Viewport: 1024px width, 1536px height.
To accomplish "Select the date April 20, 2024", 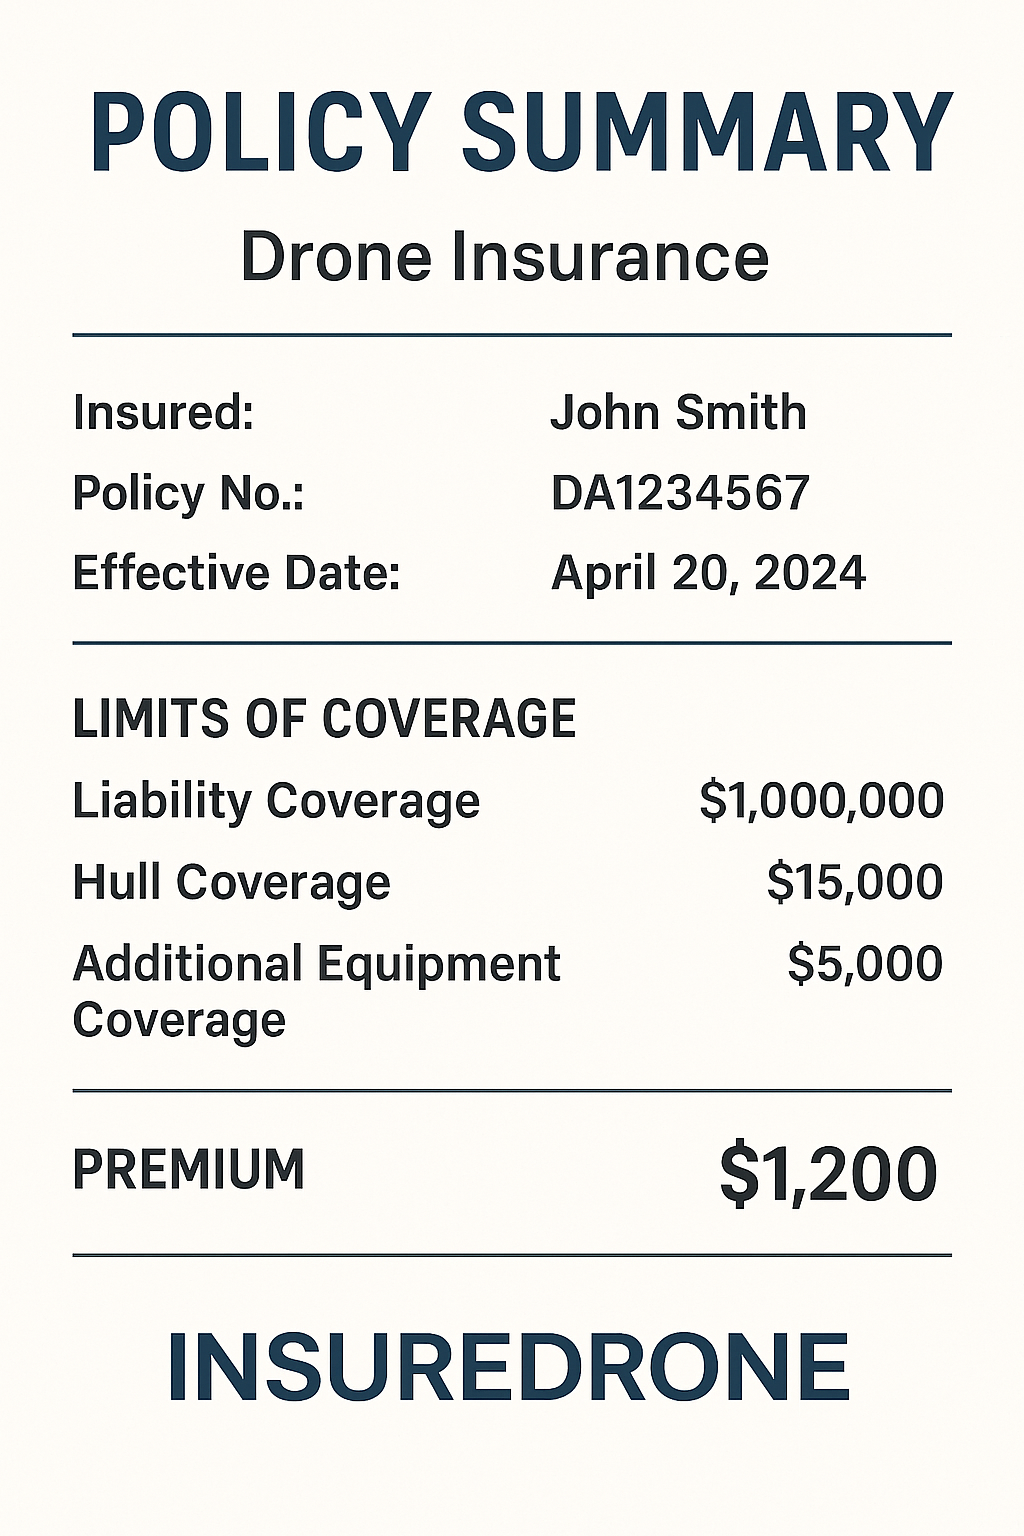I will [x=708, y=573].
